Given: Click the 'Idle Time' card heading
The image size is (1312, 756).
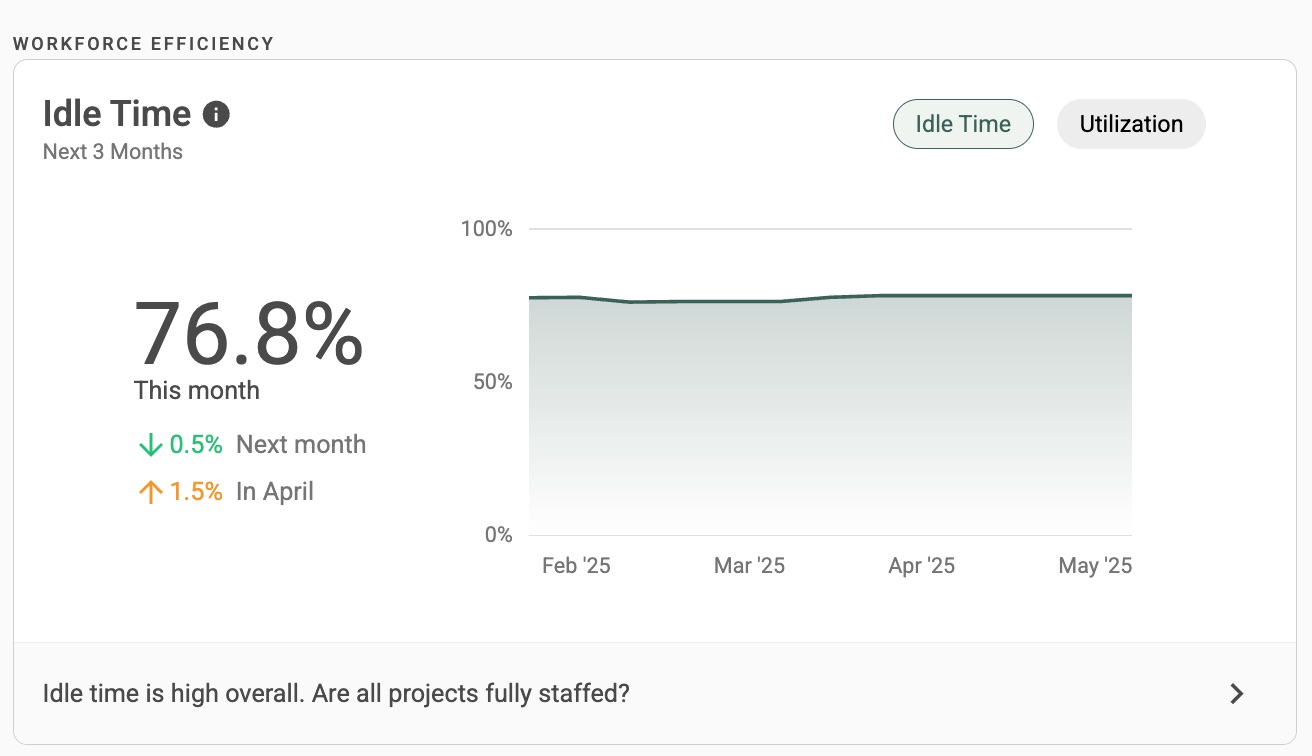Looking at the screenshot, I should (x=117, y=114).
